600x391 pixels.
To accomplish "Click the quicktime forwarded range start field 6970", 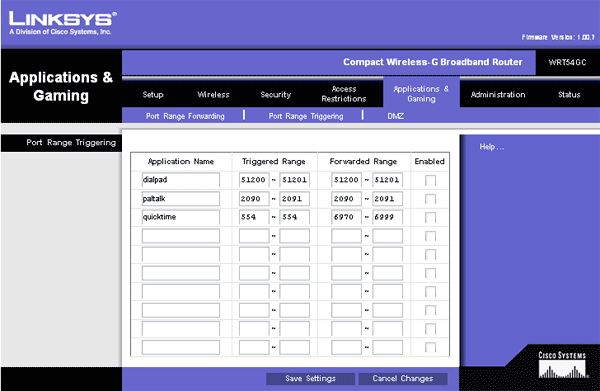I will click(x=346, y=217).
